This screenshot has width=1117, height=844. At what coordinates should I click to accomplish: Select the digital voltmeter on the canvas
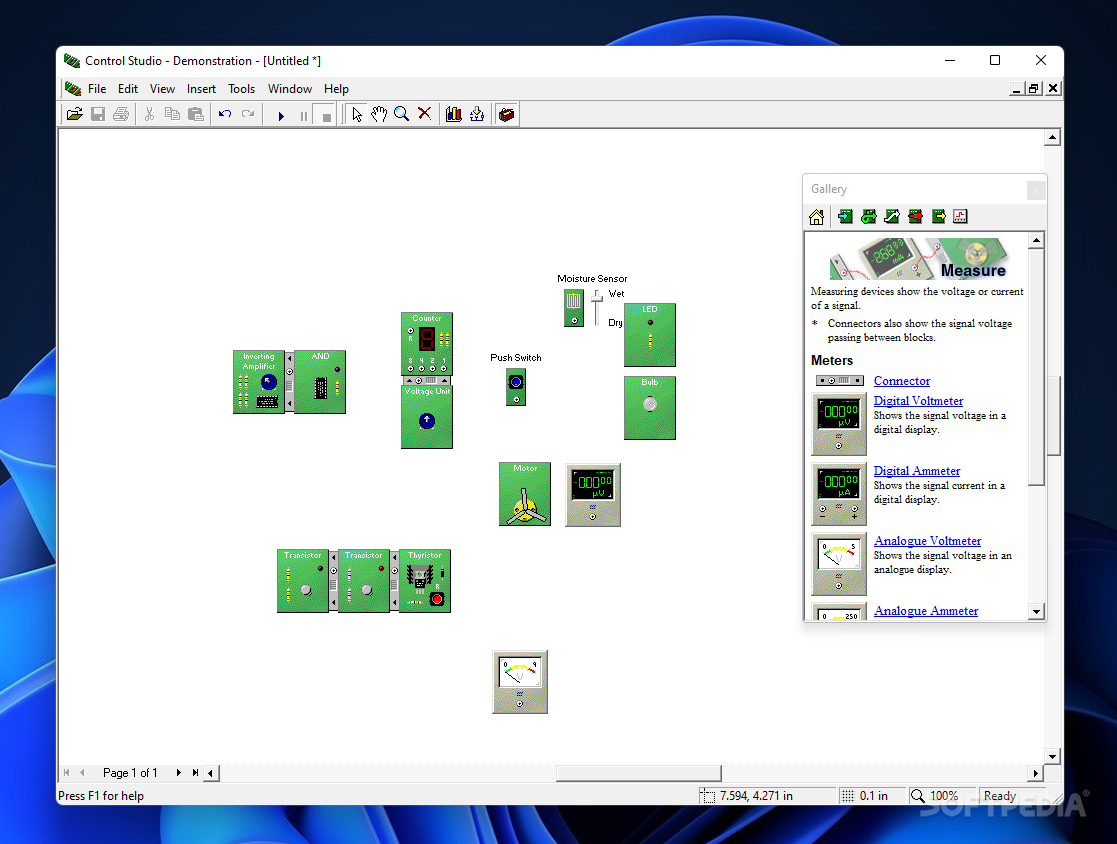tap(593, 495)
